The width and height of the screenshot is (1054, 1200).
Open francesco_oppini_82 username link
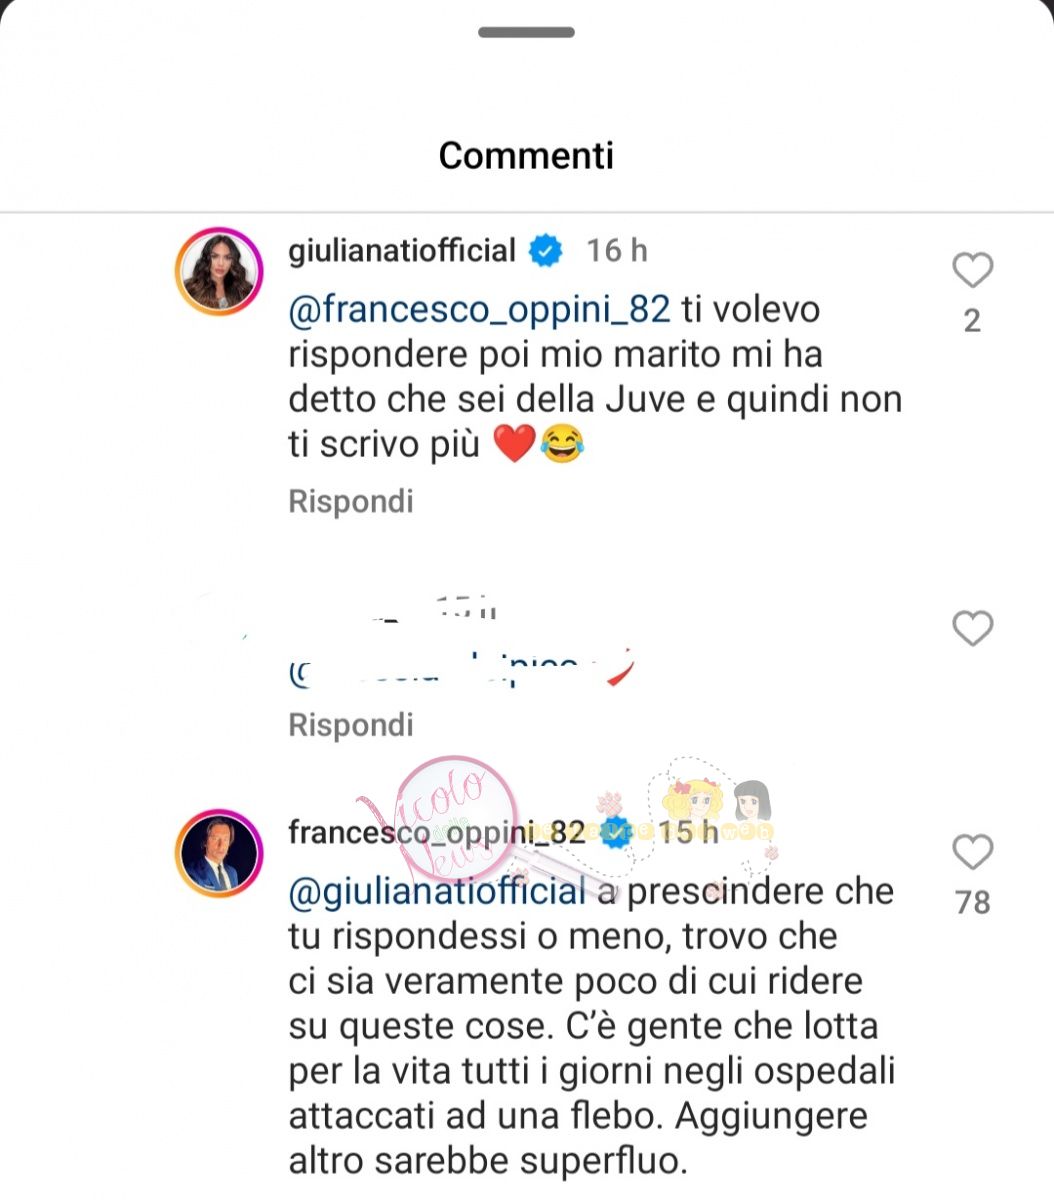437,832
